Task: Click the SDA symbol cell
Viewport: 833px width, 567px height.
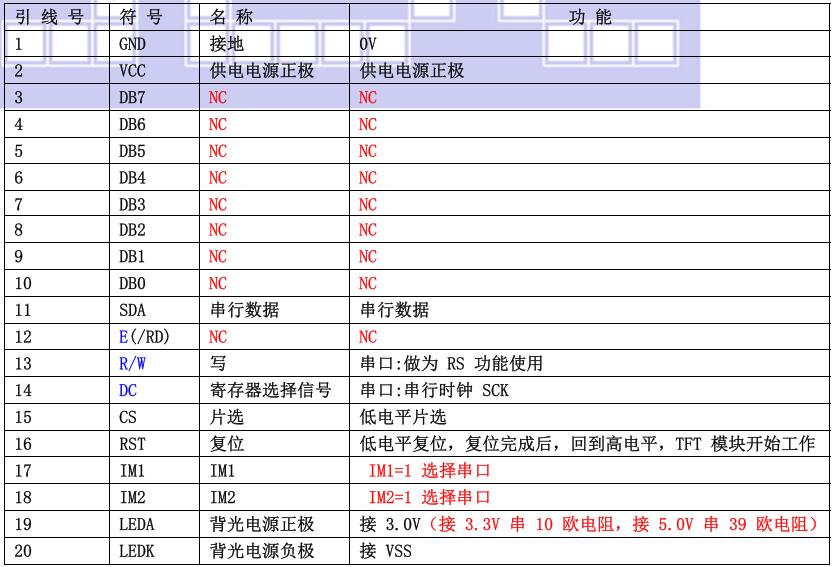Action: coord(132,311)
